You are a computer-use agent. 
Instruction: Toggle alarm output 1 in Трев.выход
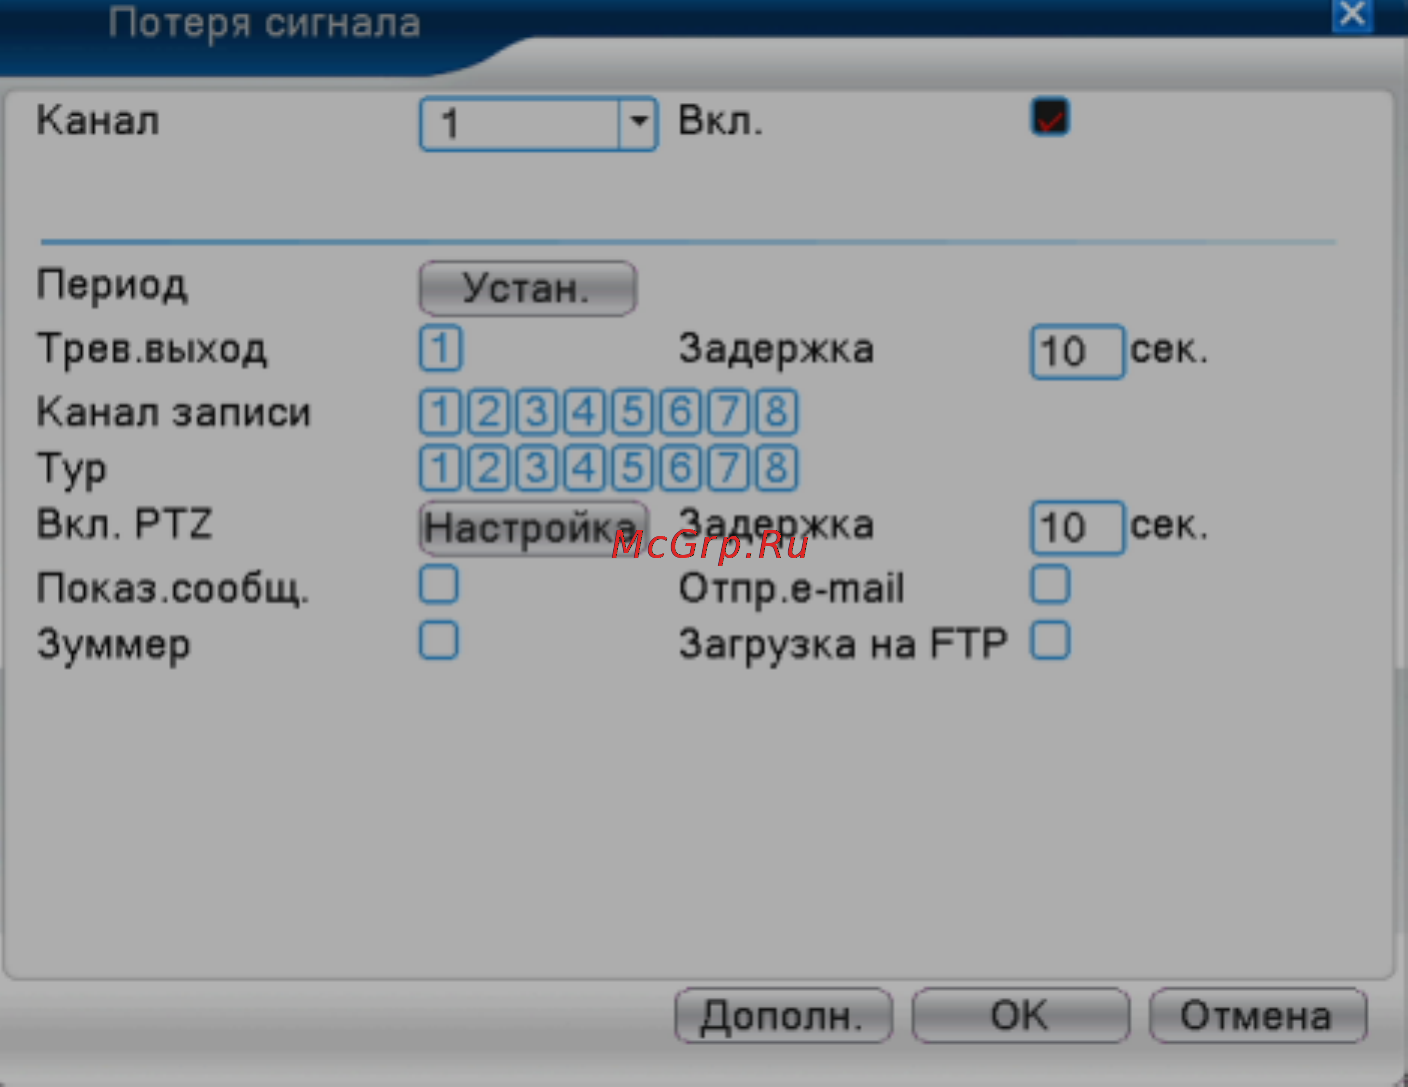440,348
